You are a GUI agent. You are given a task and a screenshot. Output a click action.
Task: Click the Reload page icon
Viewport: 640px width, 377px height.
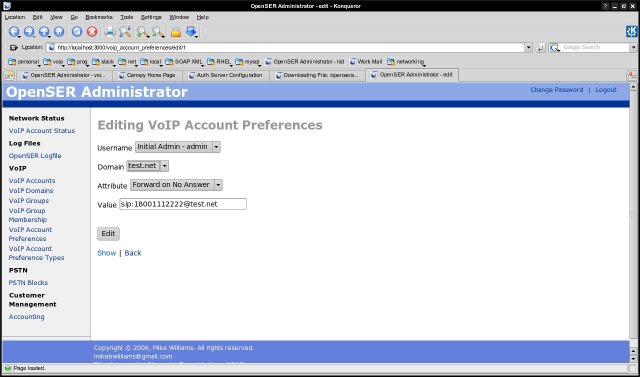pos(77,31)
